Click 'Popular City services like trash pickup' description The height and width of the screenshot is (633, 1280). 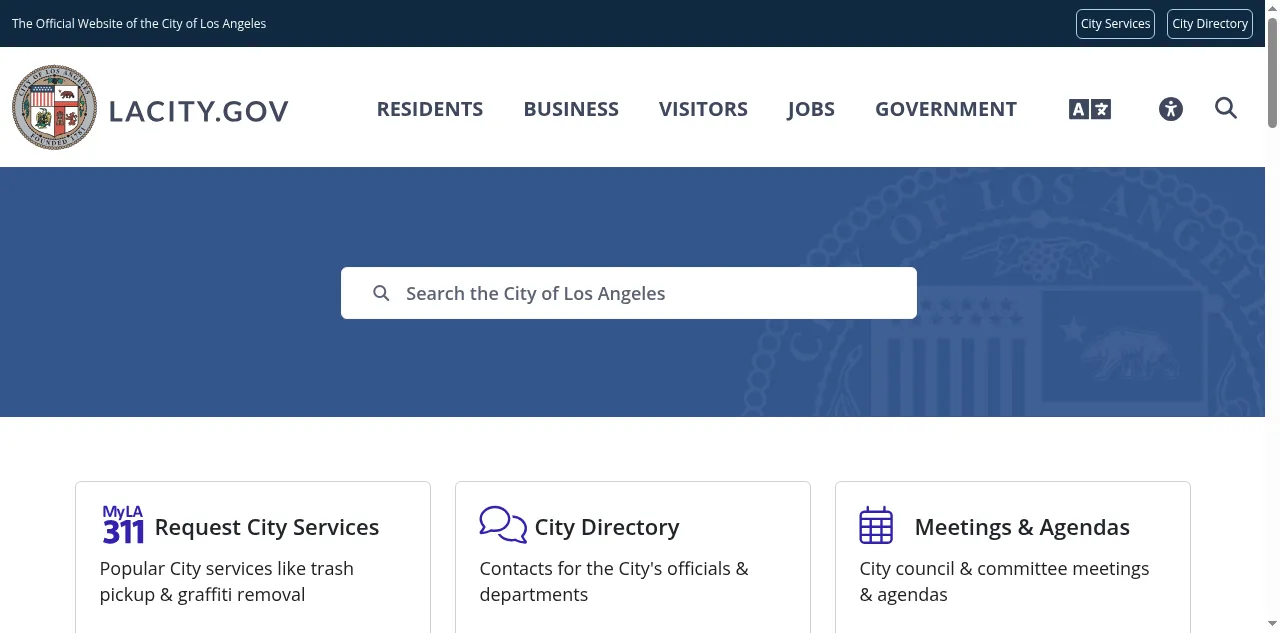tap(227, 581)
